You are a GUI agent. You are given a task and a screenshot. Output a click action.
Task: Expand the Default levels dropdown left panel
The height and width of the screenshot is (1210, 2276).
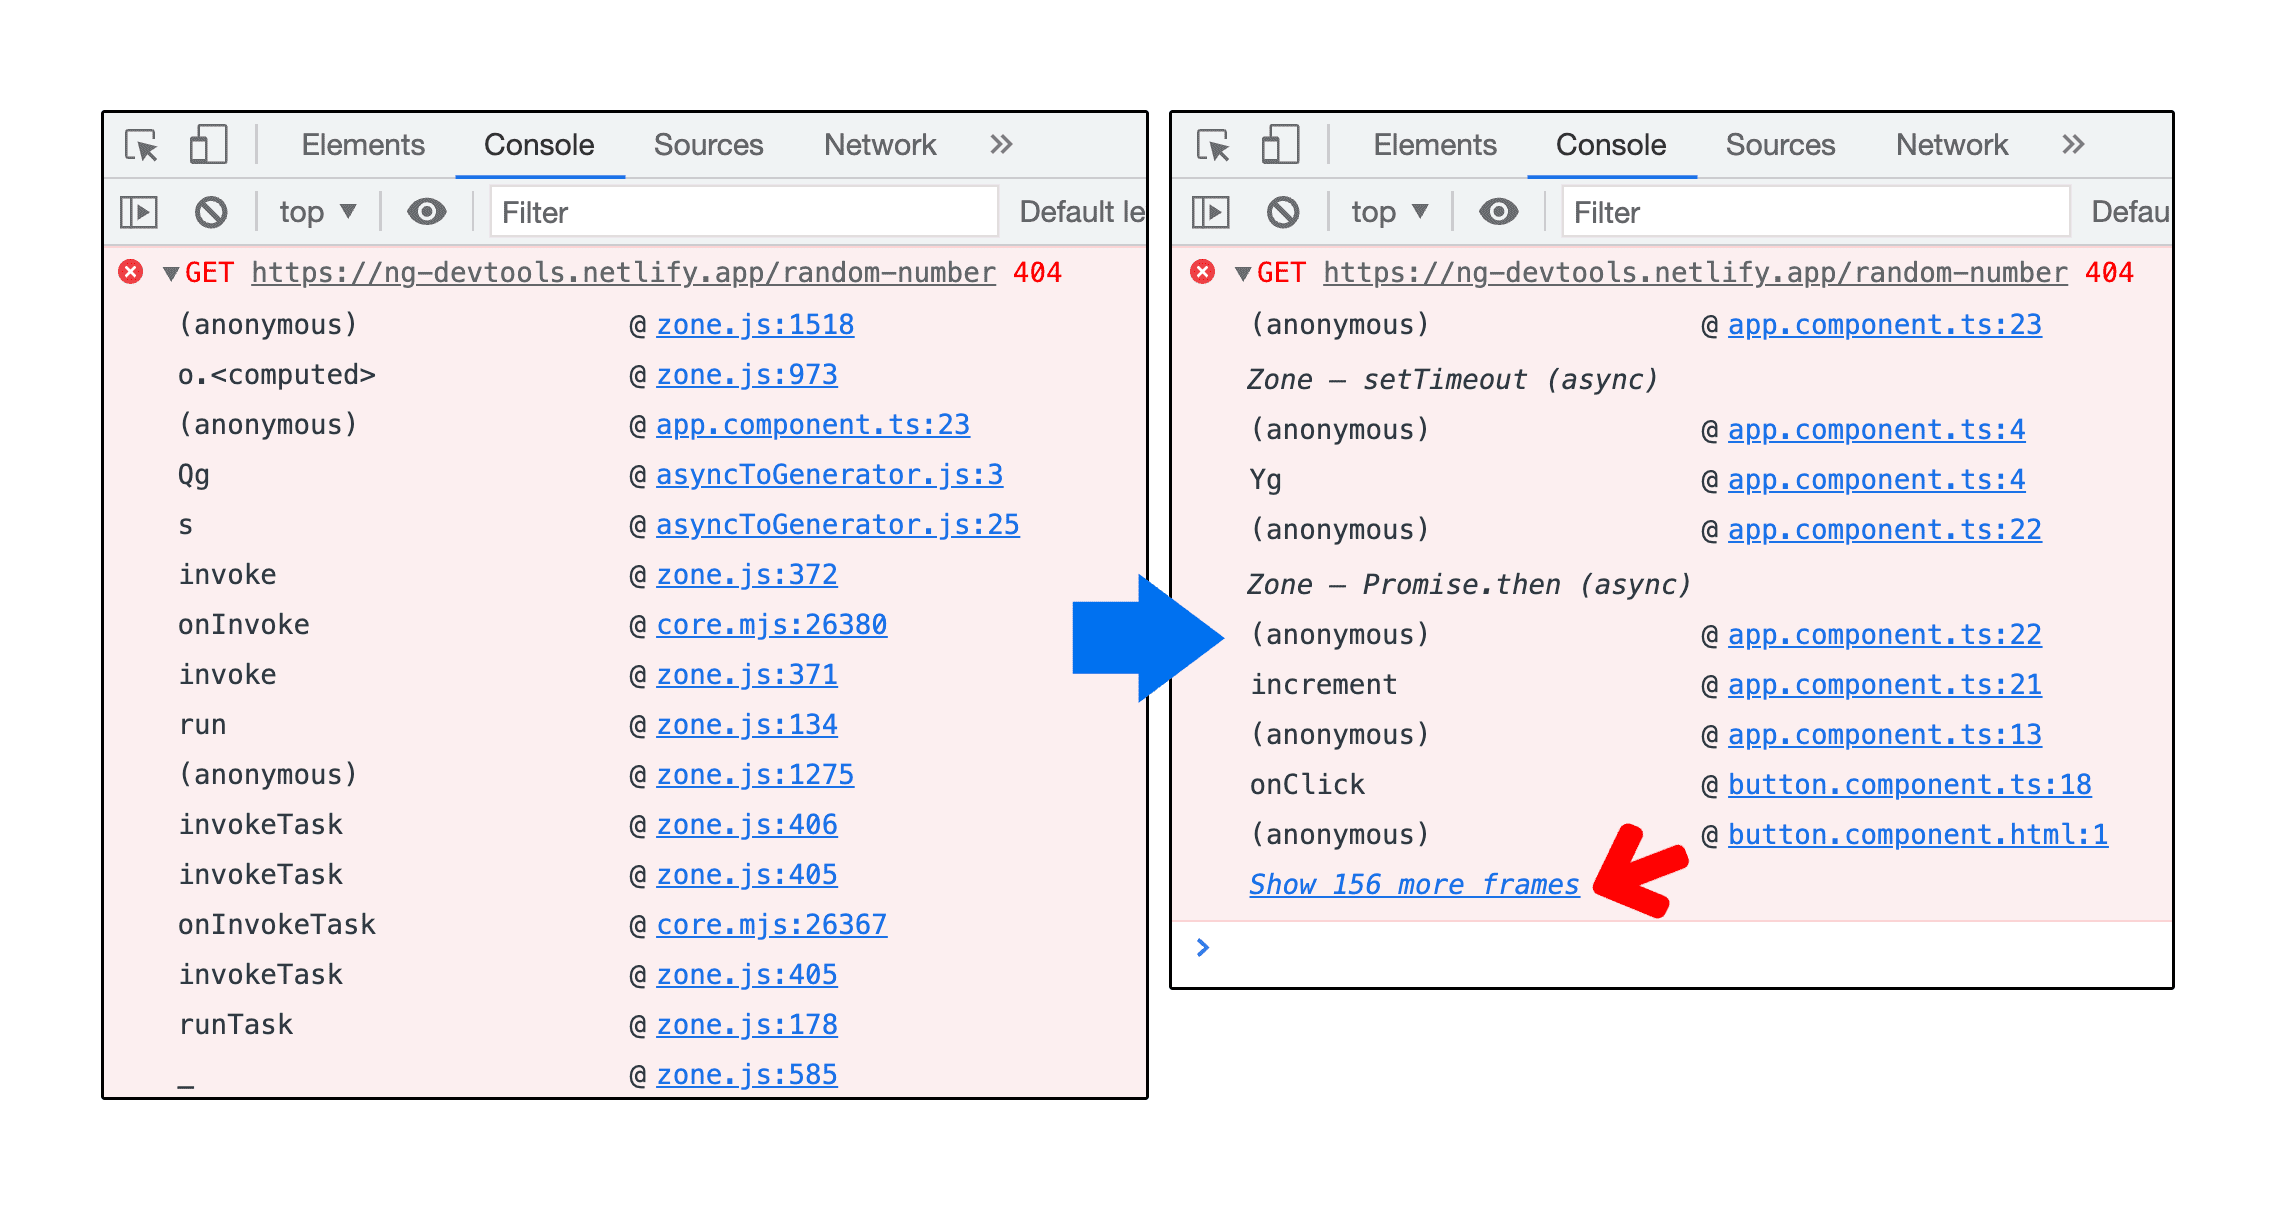[1069, 212]
